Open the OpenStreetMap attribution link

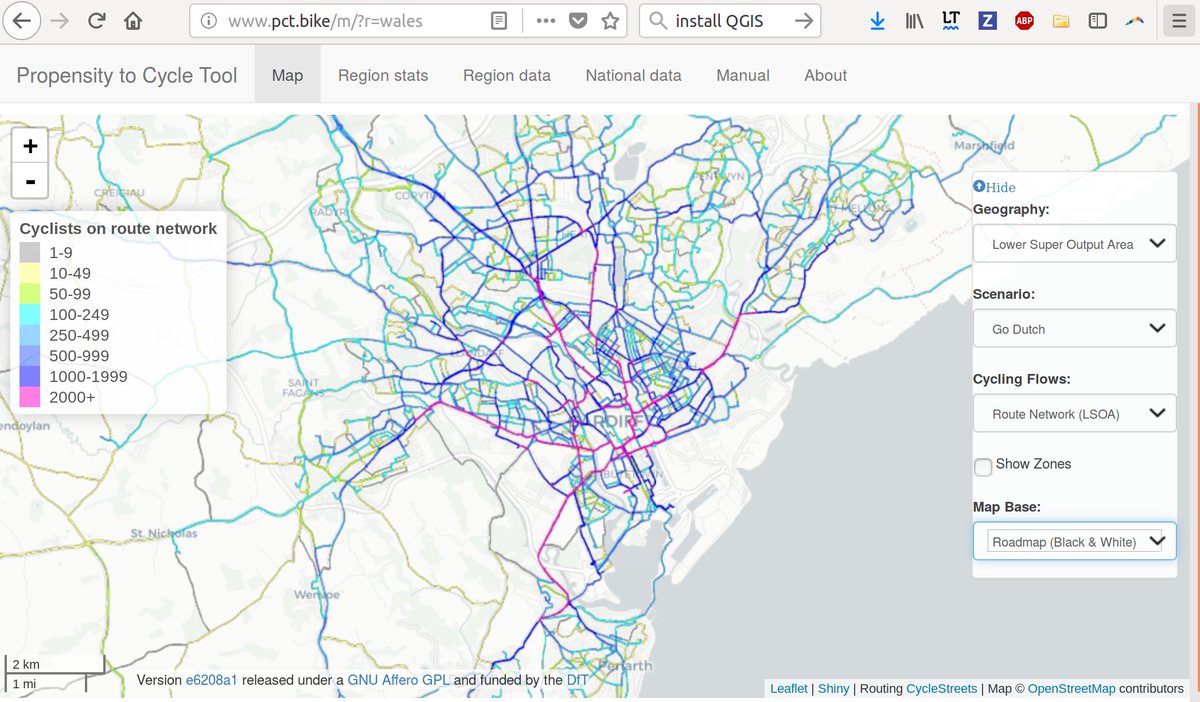pyautogui.click(x=1071, y=689)
